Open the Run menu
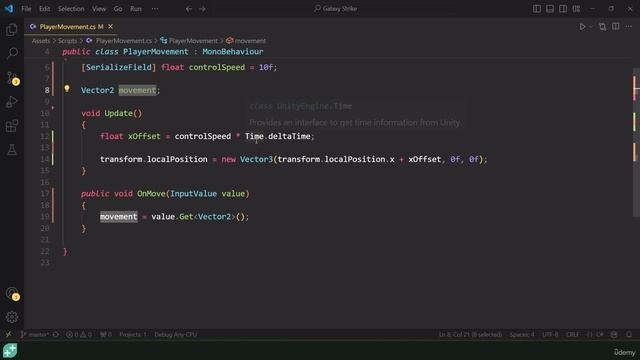 click(x=136, y=9)
